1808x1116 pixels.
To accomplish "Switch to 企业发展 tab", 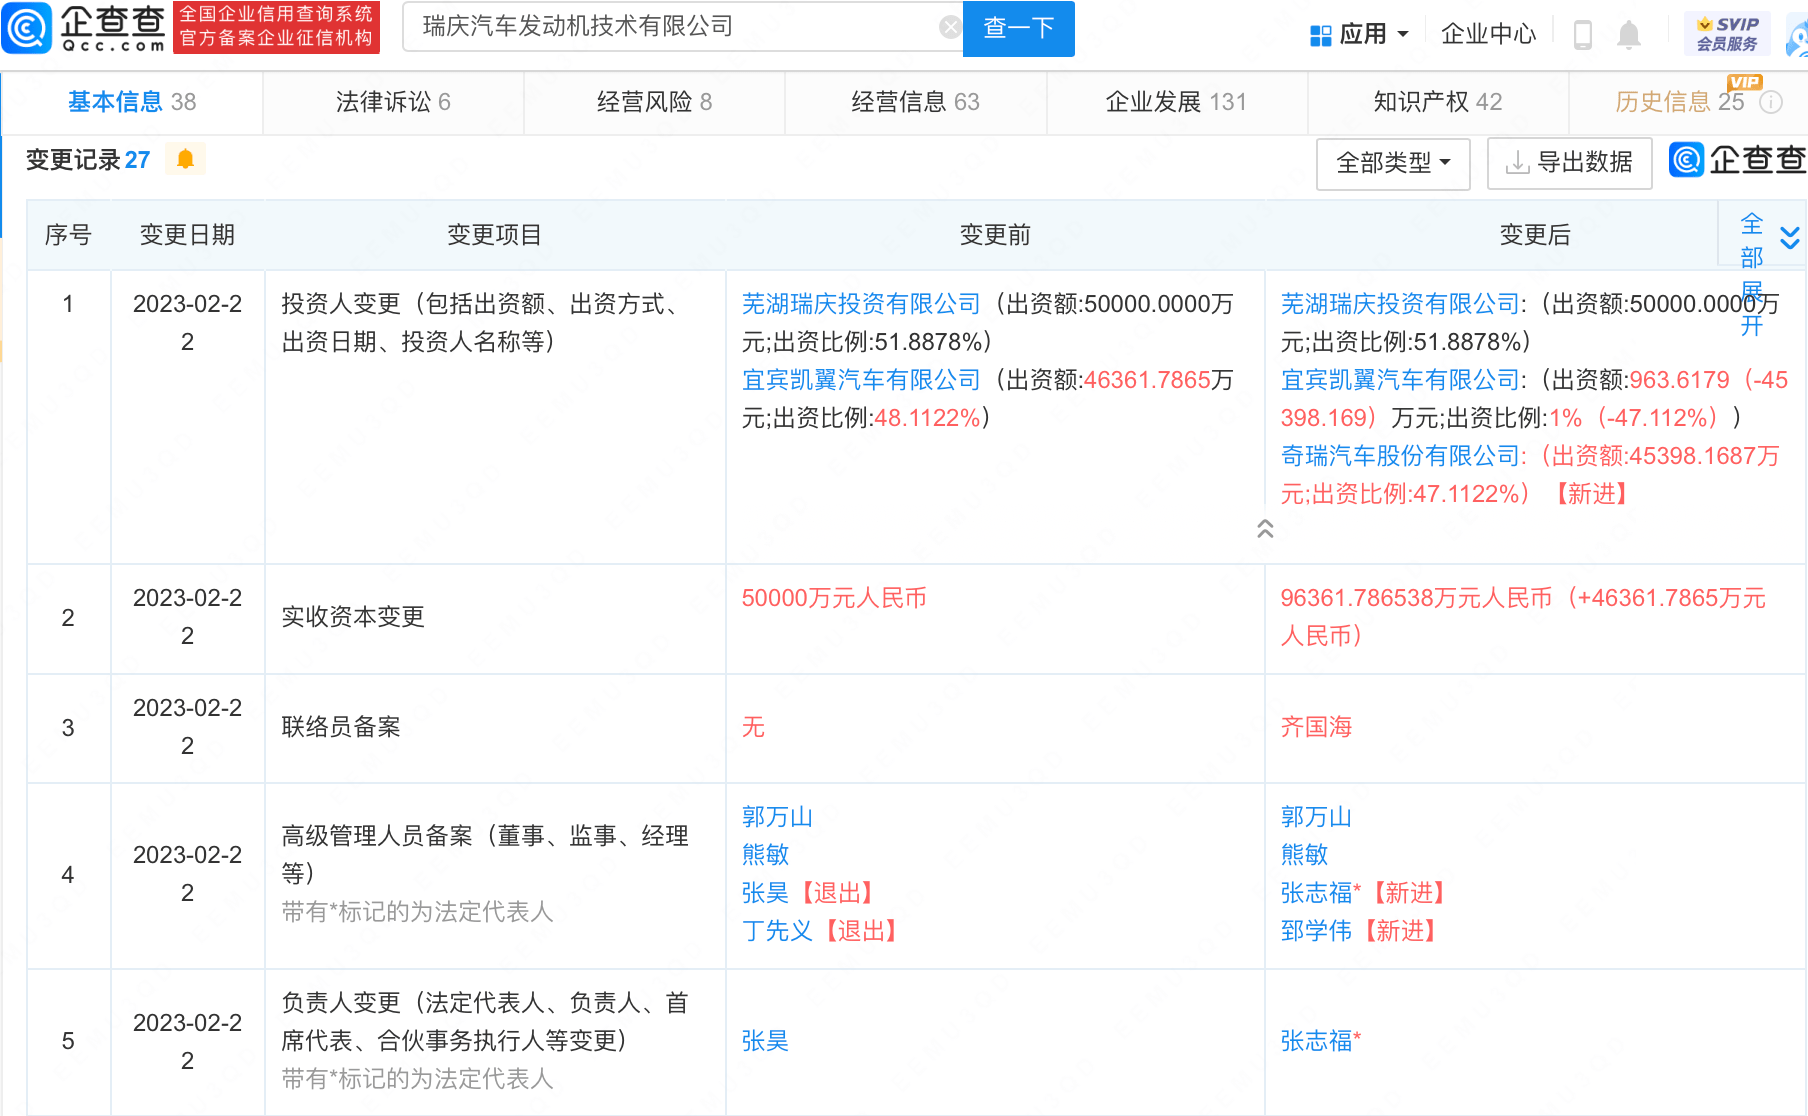I will tap(1176, 102).
